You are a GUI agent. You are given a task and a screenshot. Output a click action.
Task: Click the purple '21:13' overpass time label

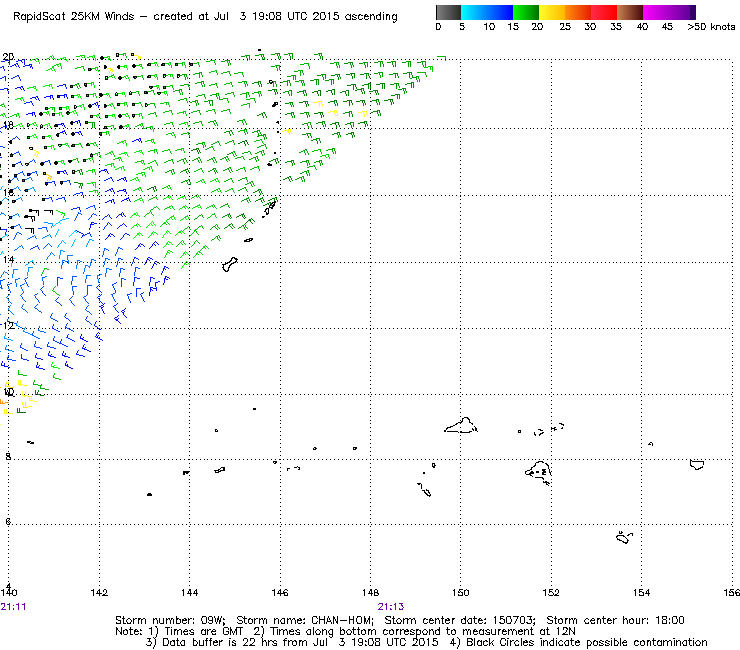391,607
